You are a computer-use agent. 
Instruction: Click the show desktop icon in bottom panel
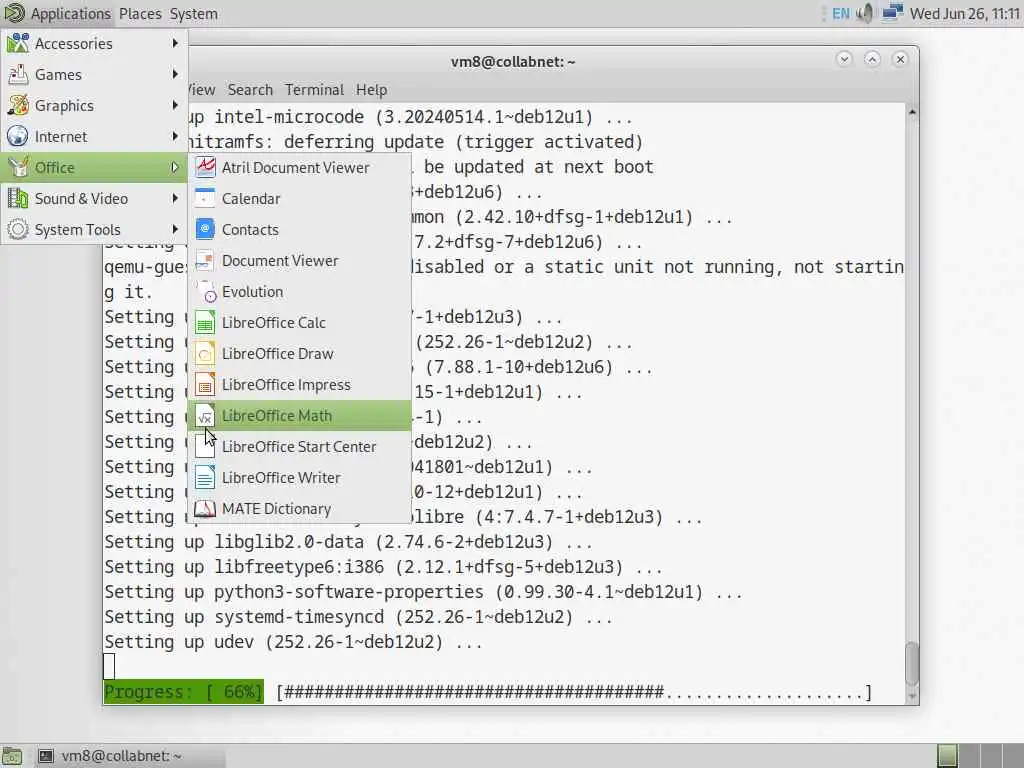tap(12, 756)
